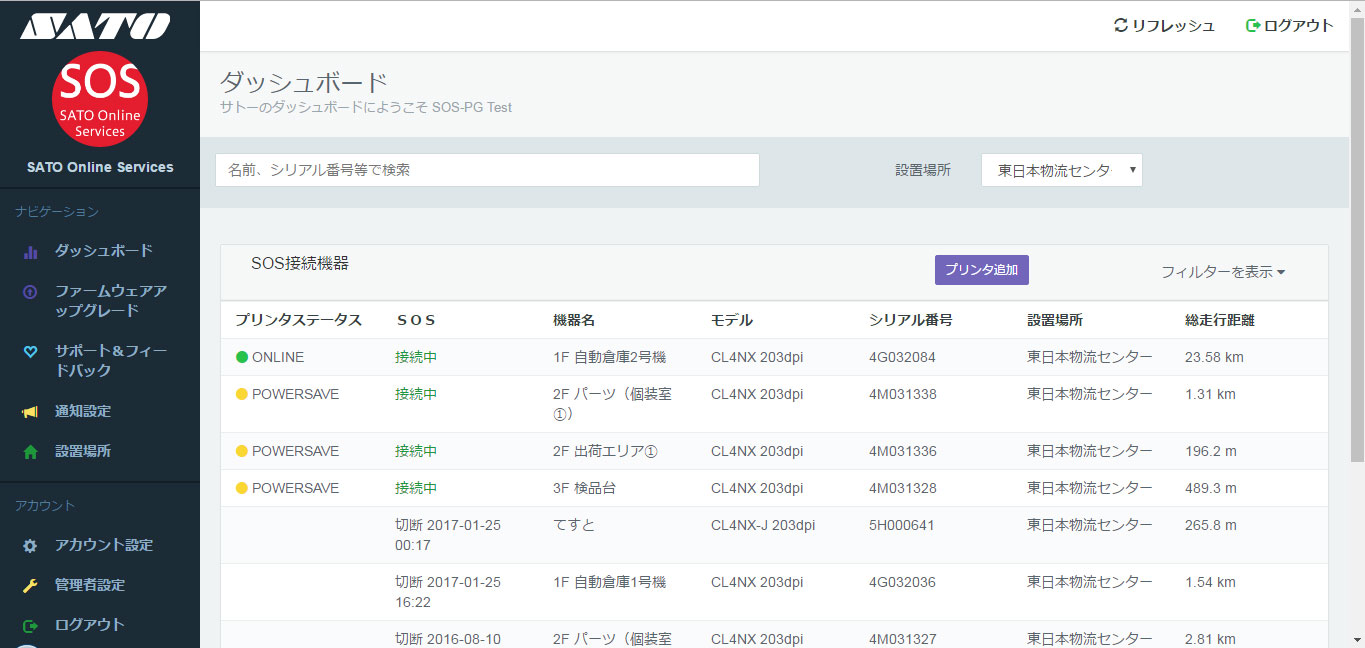Click the browser vertical scrollbar
Viewport: 1365px width, 648px height.
click(x=1357, y=300)
